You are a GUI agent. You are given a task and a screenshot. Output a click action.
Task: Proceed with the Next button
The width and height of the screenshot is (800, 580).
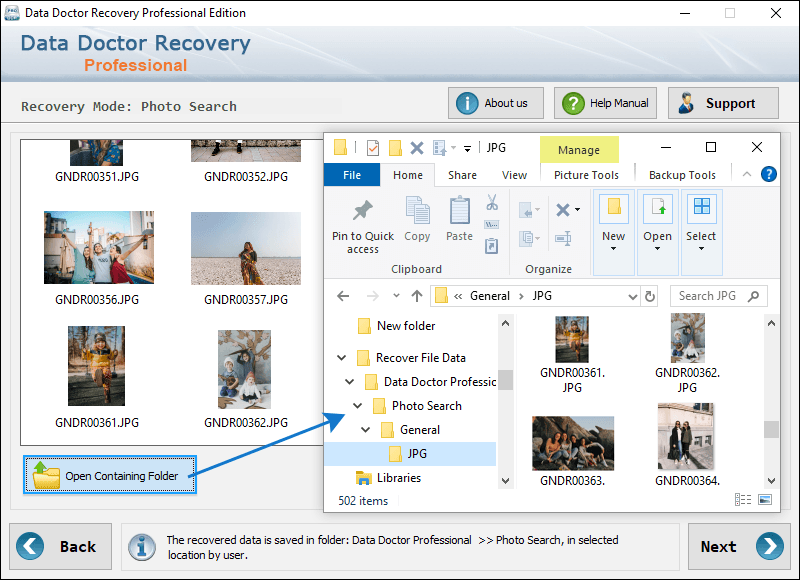tap(739, 546)
